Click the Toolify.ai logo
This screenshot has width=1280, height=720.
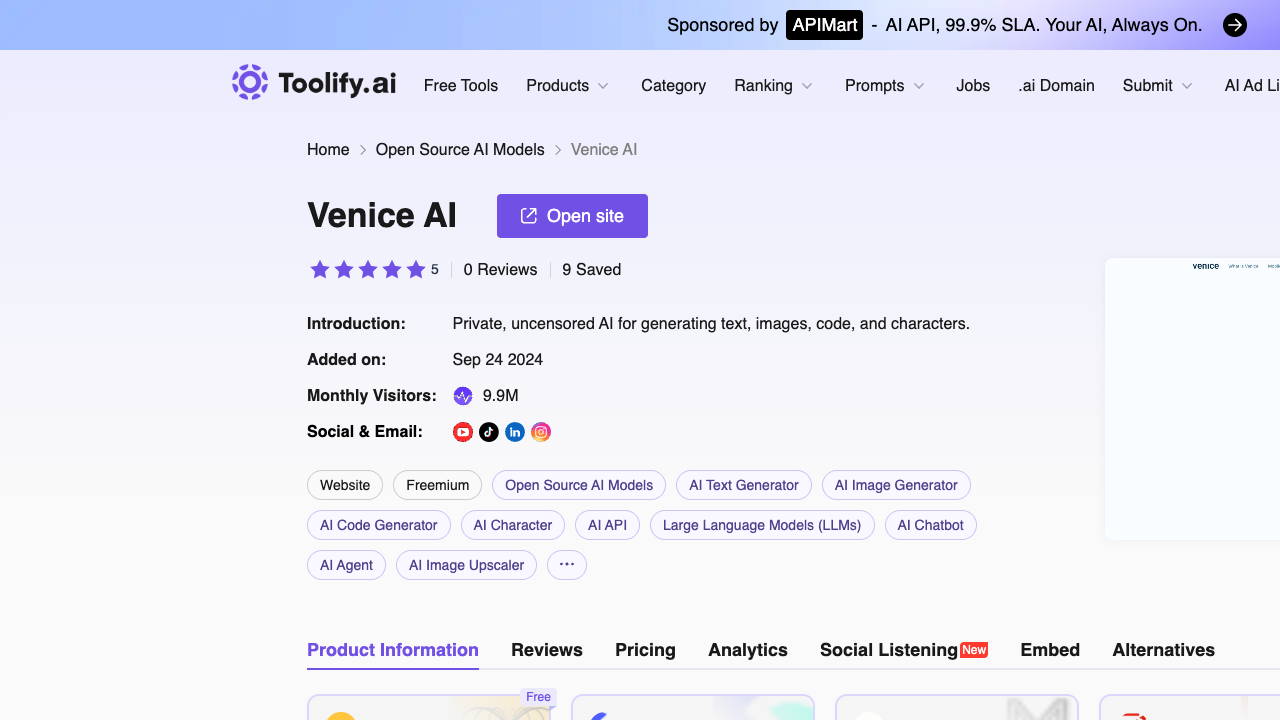tap(314, 83)
